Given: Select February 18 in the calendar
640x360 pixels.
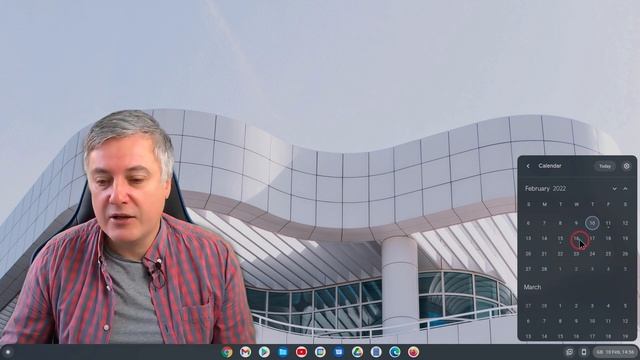Looking at the screenshot, I should click(x=608, y=238).
